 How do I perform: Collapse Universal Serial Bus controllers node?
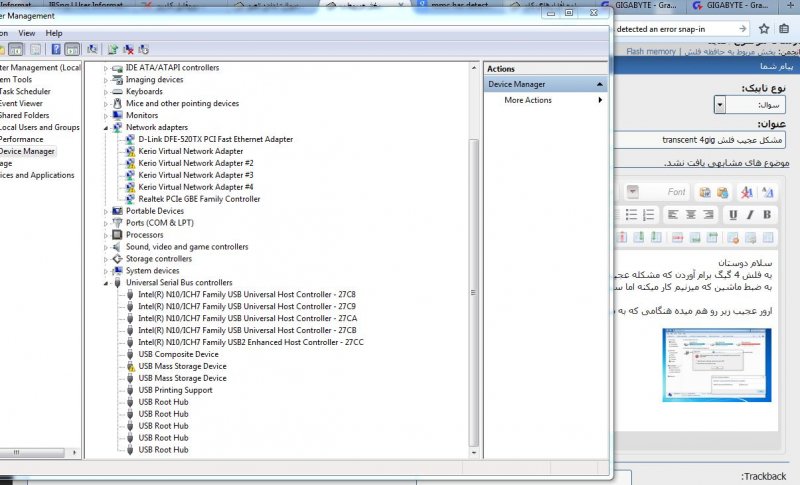(106, 283)
